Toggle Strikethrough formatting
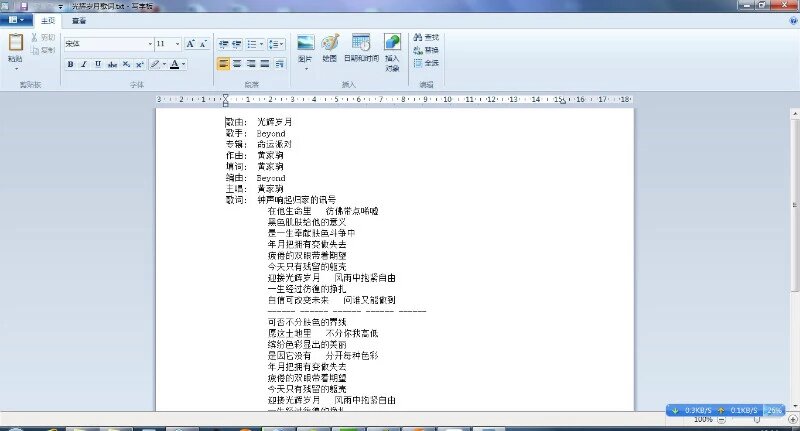This screenshot has width=800, height=431. point(112,64)
